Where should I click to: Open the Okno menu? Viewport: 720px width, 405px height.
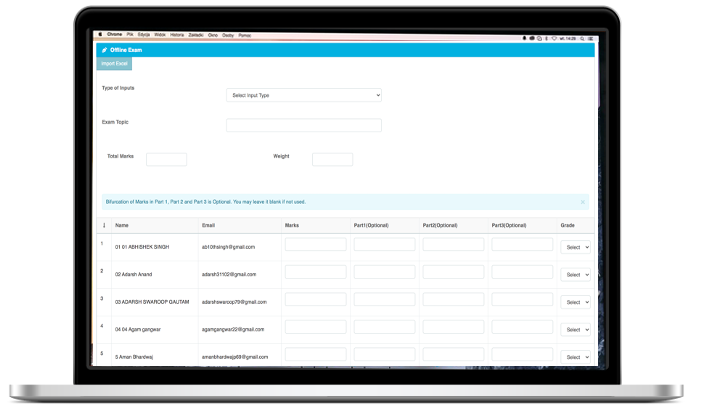(213, 35)
